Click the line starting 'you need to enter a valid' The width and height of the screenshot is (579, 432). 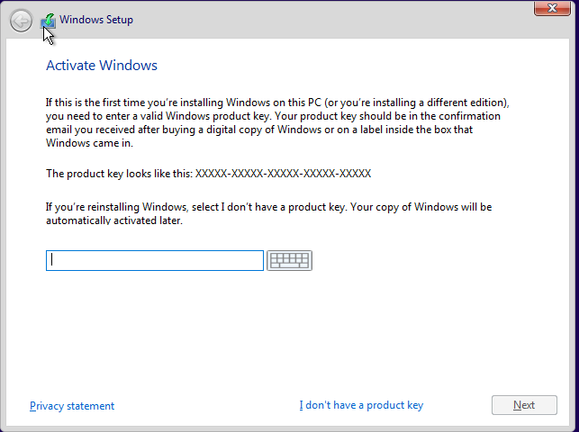tap(273, 116)
